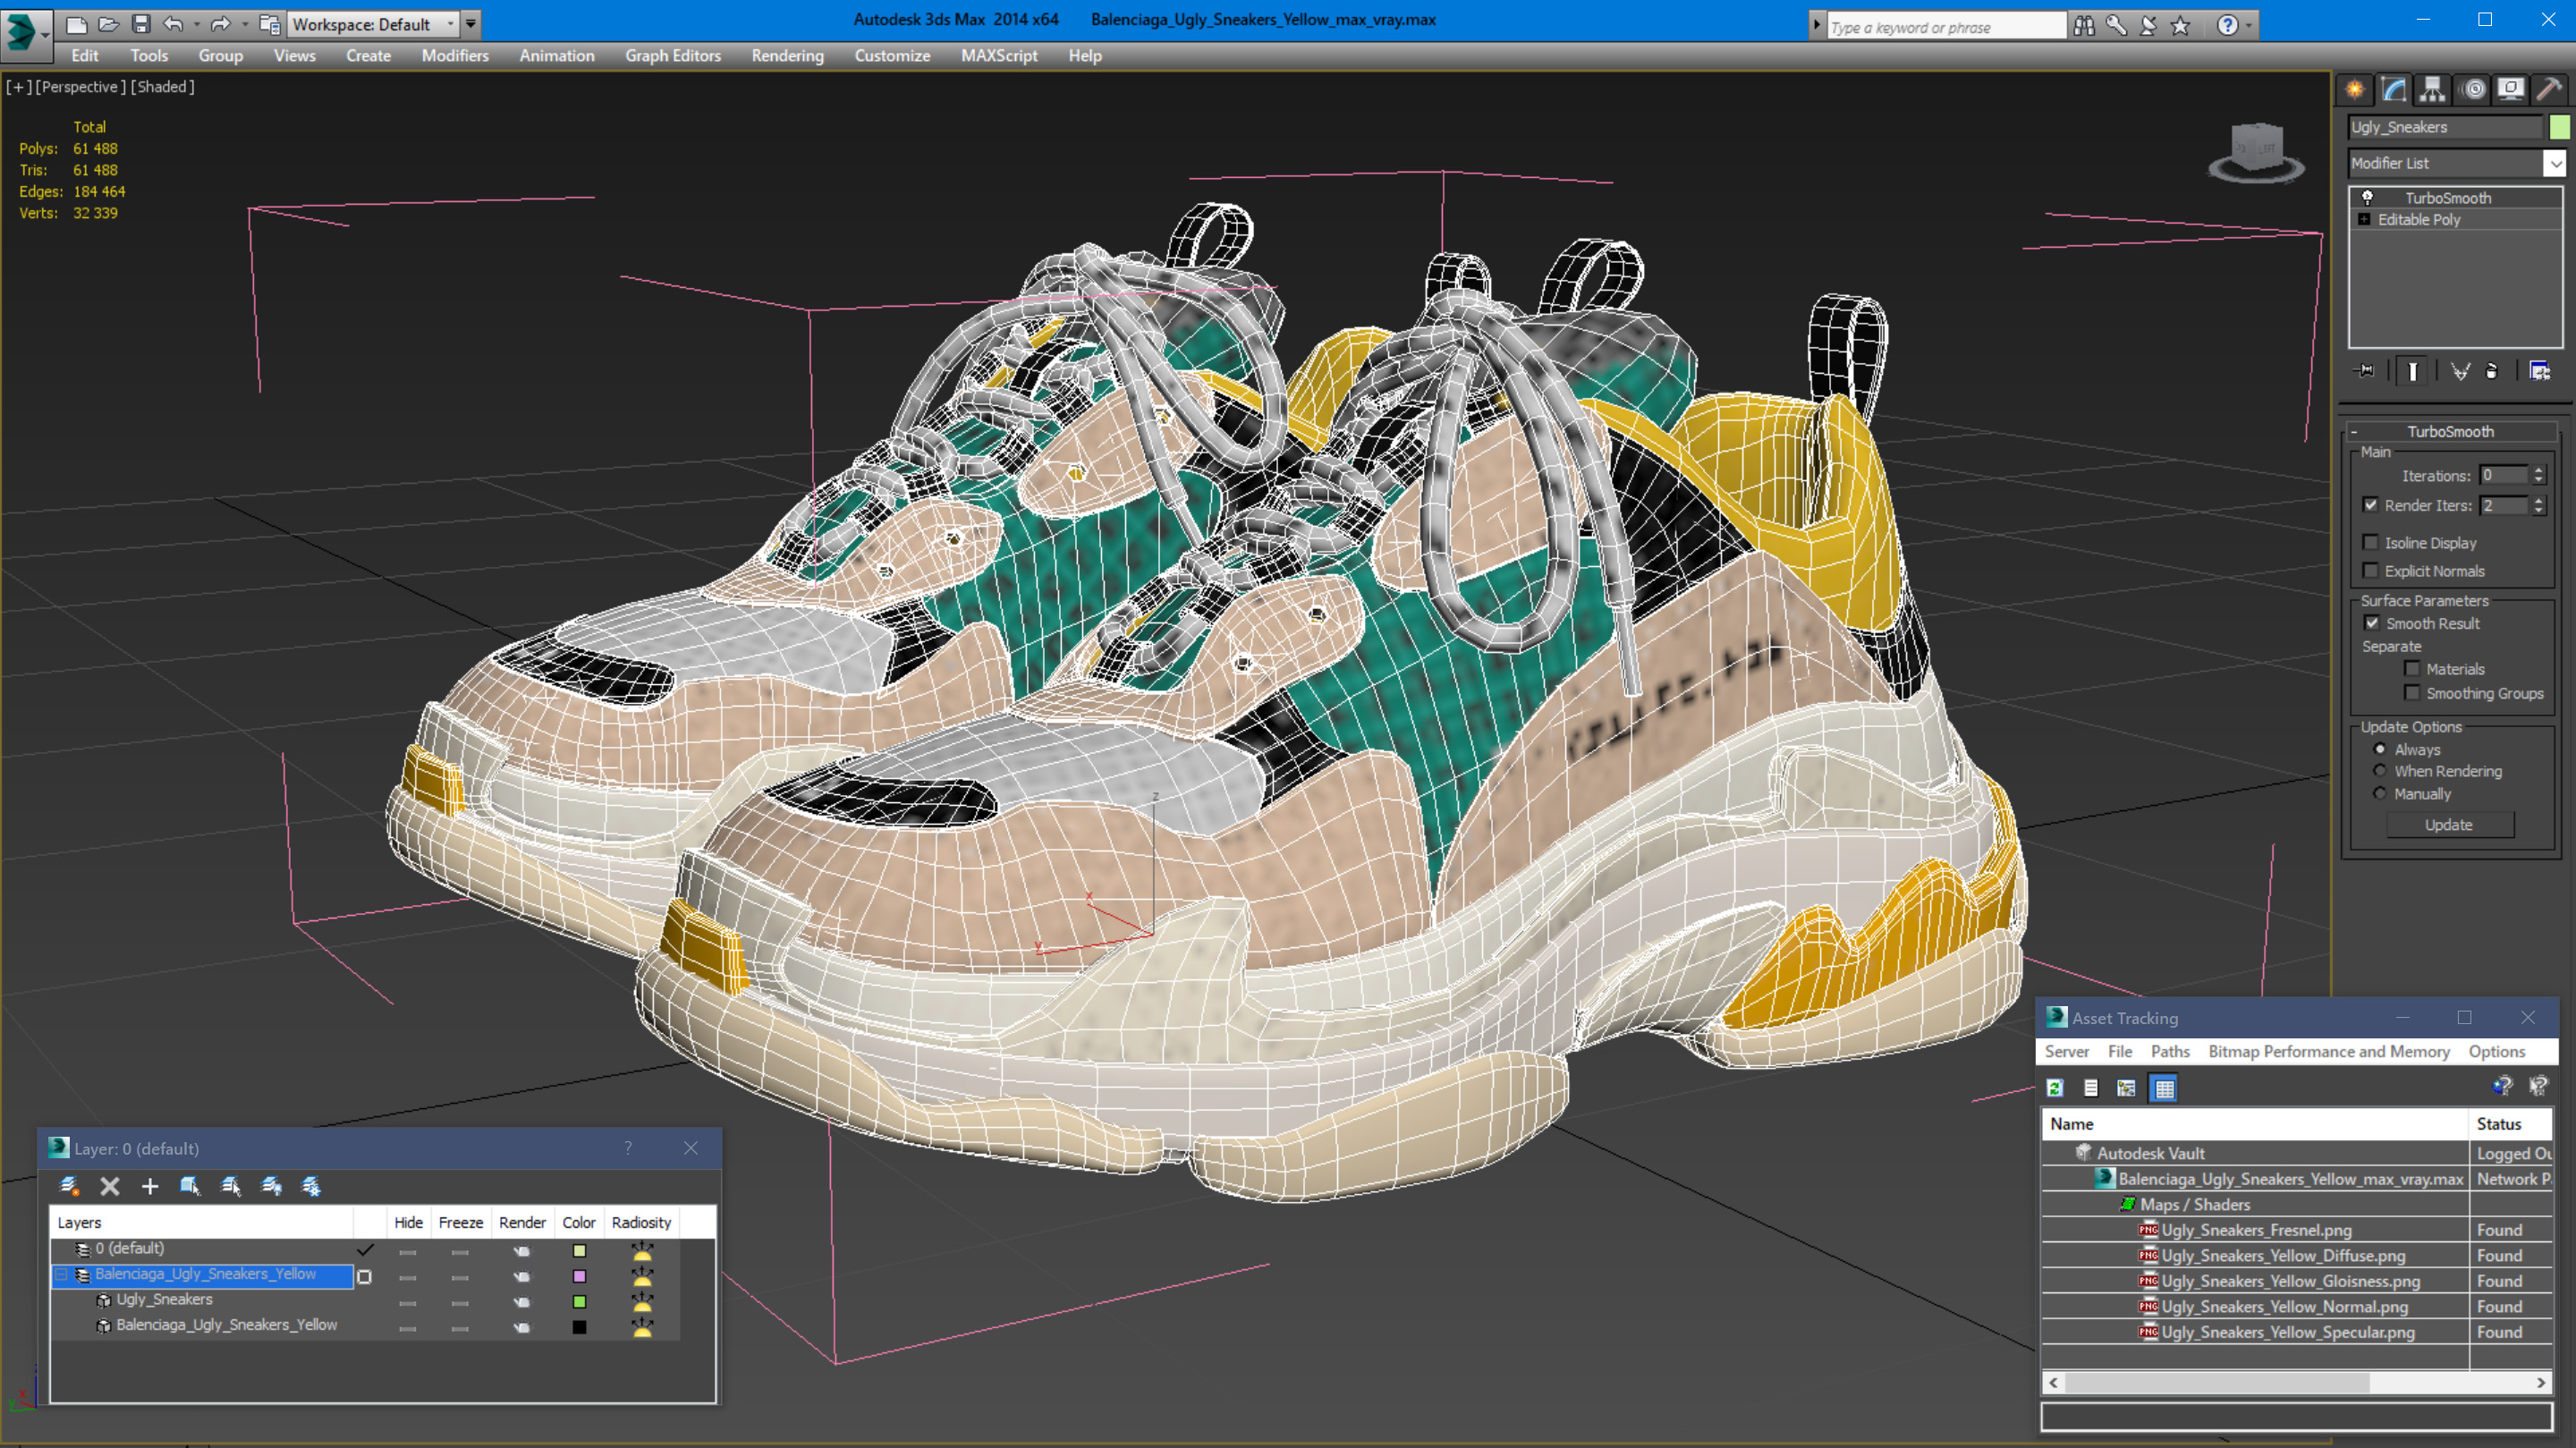Image resolution: width=2576 pixels, height=1448 pixels.
Task: Toggle Smooth Result checkbox
Action: [x=2371, y=622]
